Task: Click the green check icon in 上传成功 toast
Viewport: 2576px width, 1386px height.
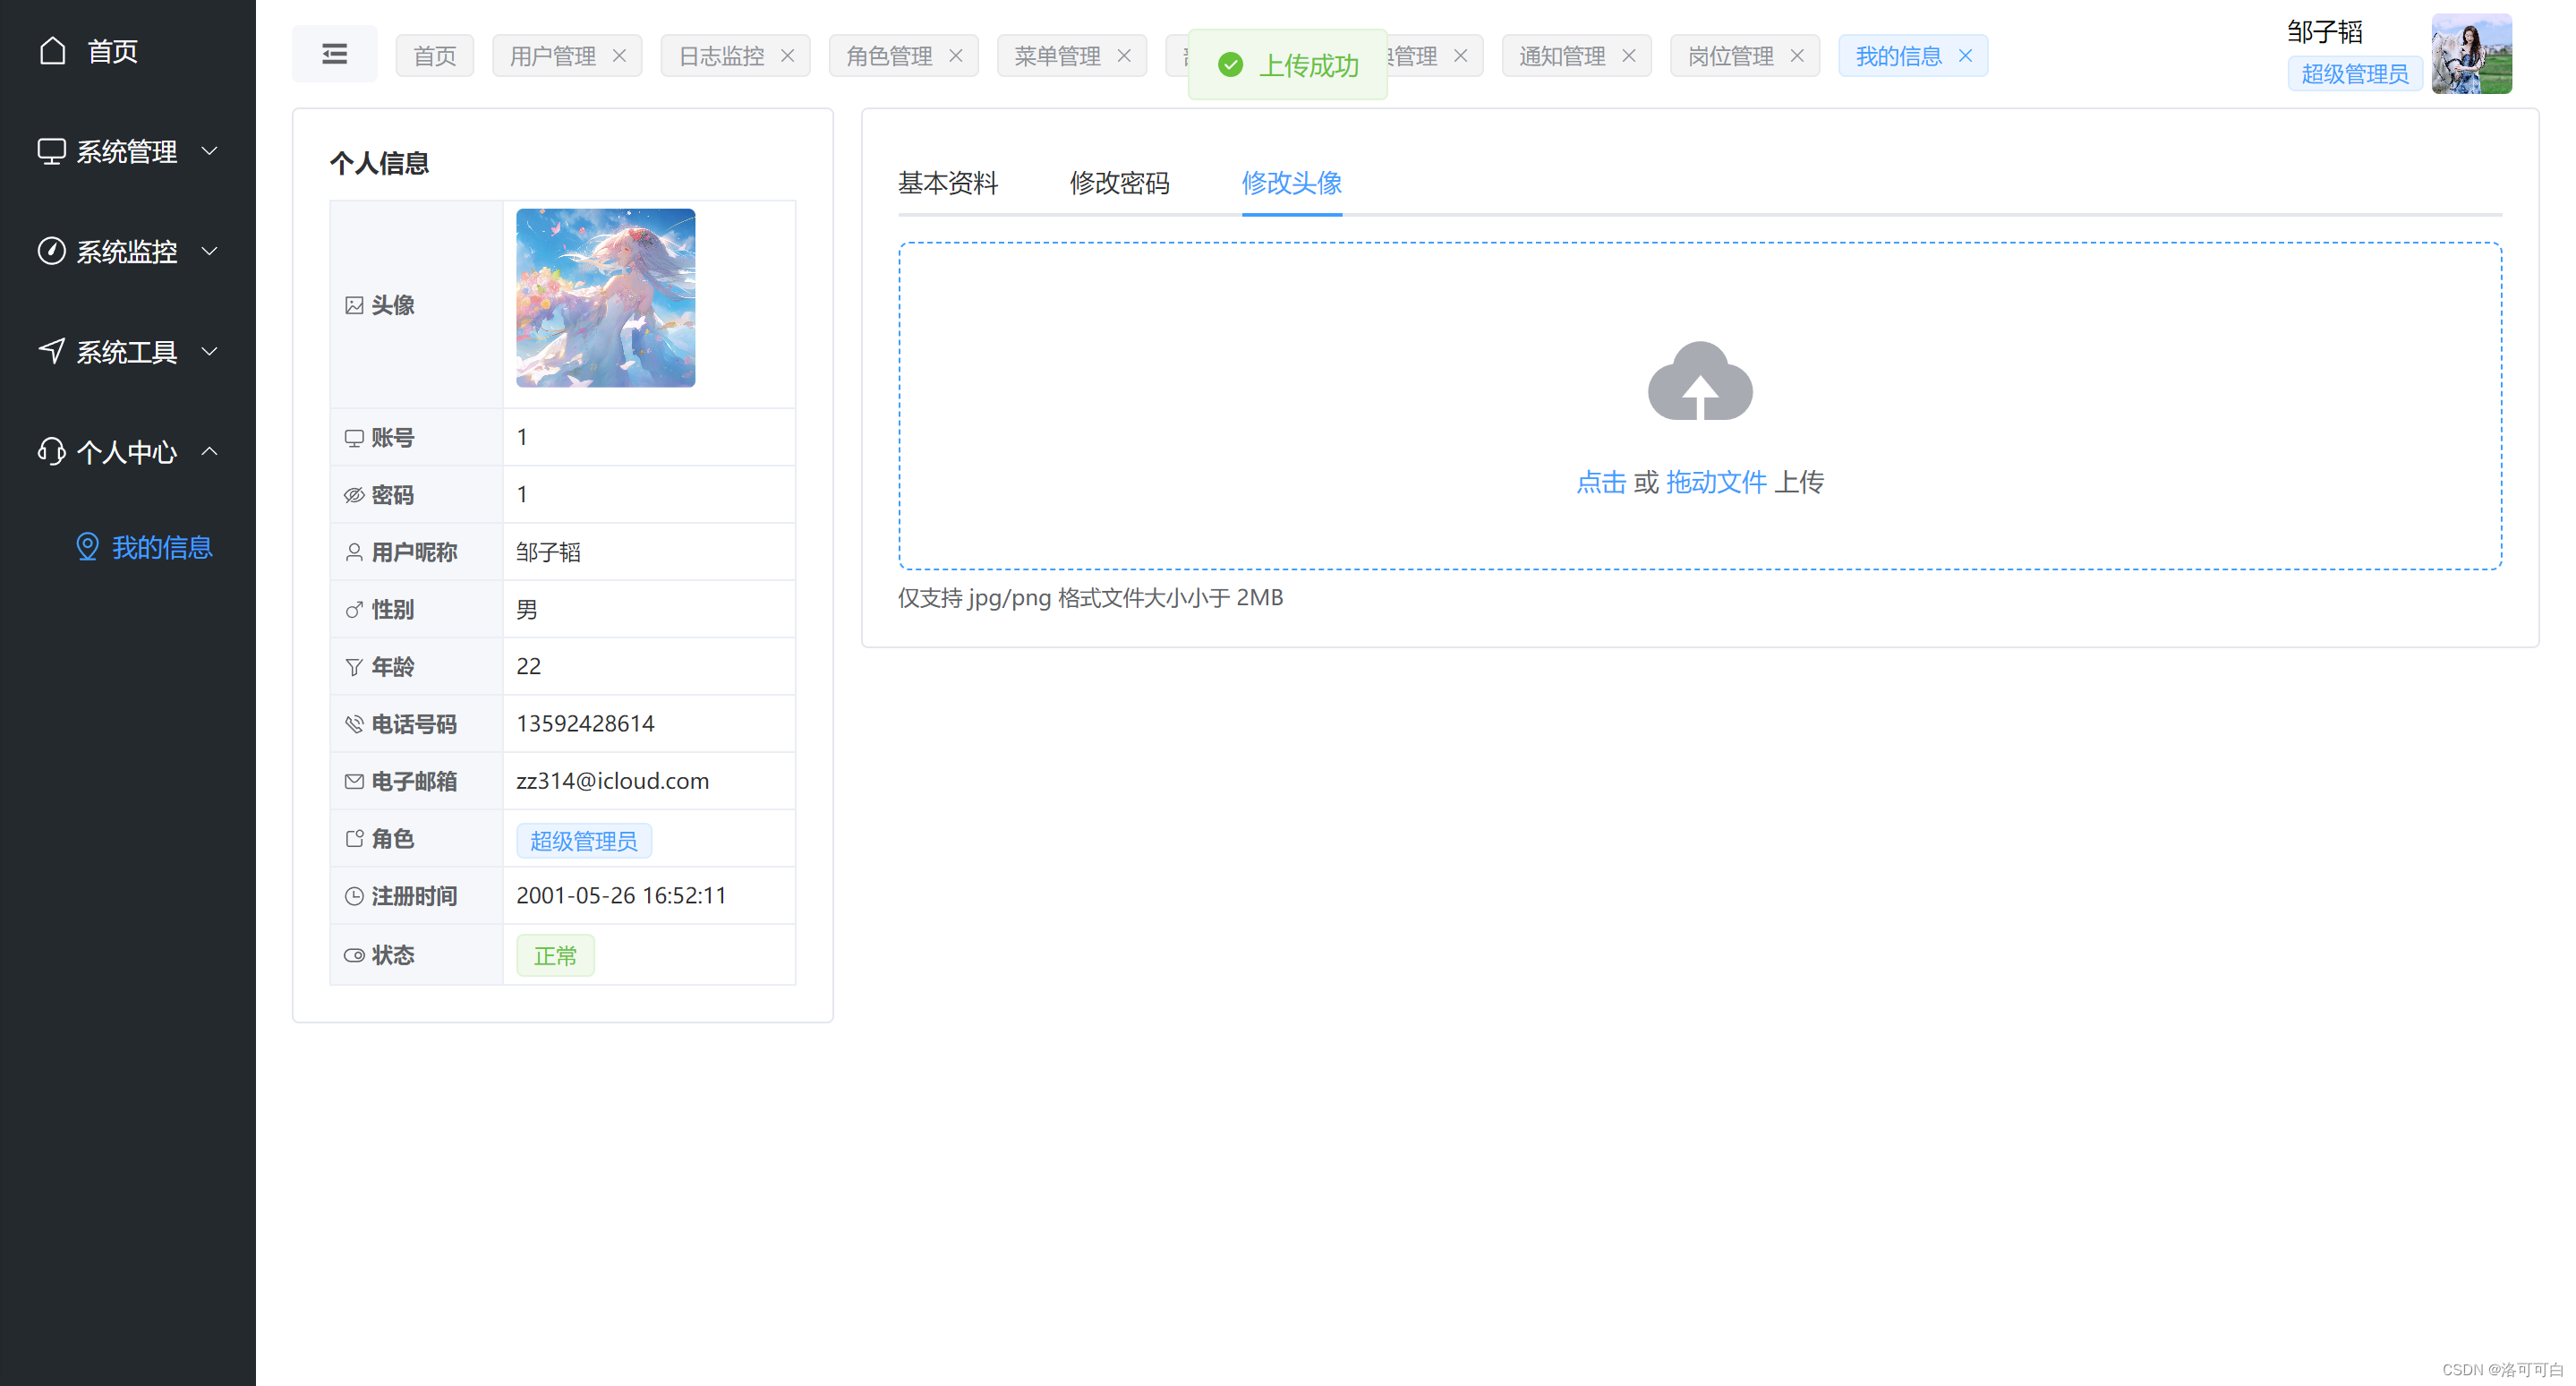Action: click(1230, 65)
